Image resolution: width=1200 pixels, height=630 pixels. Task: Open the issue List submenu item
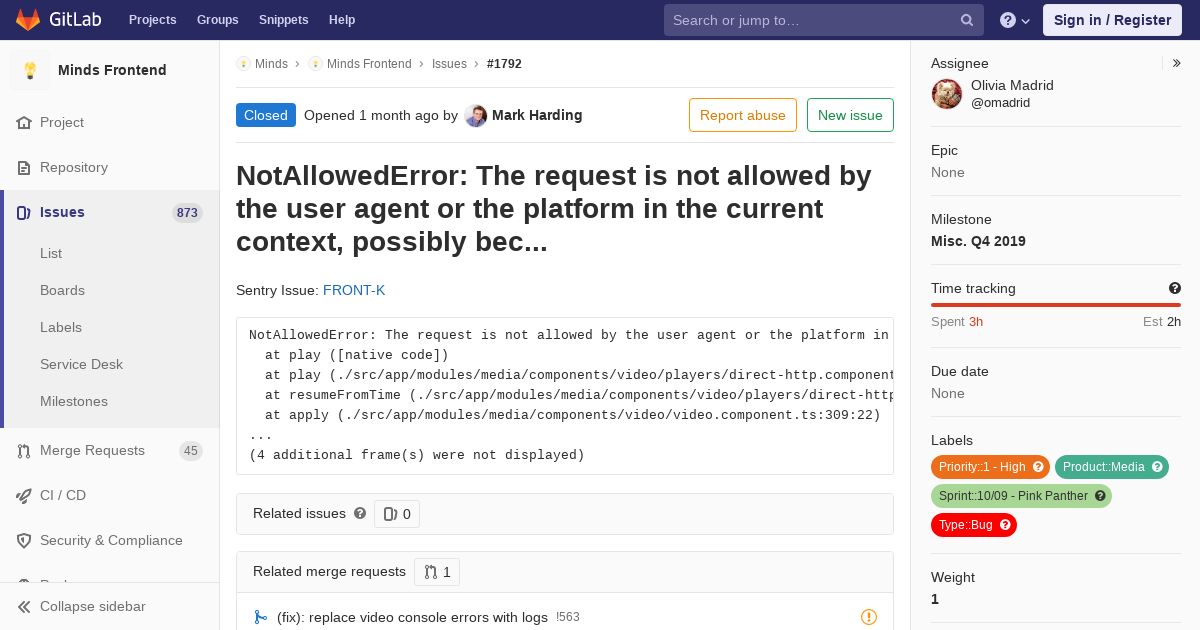pos(51,253)
